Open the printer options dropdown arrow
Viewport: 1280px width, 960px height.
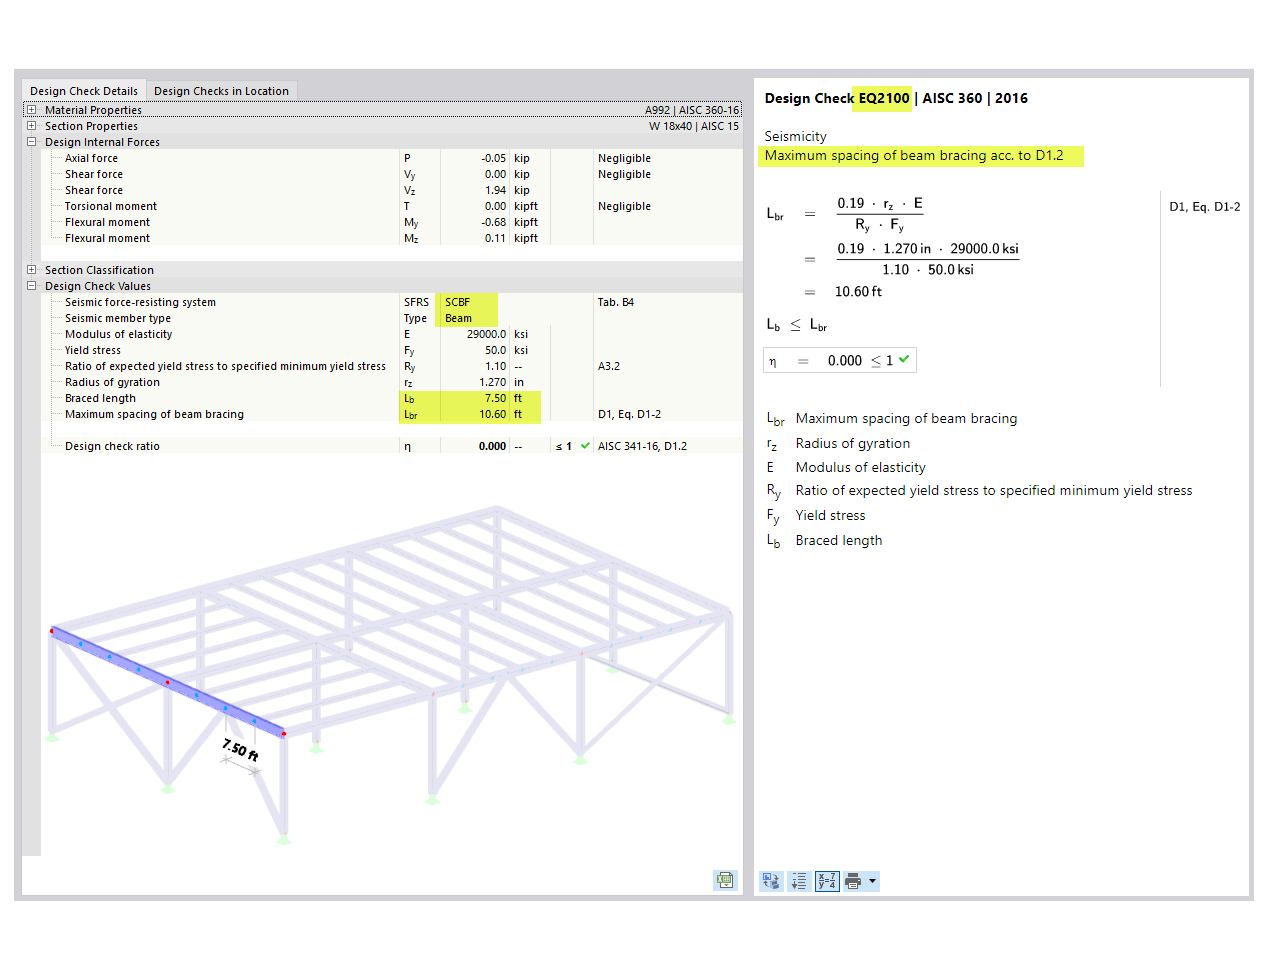pos(872,880)
